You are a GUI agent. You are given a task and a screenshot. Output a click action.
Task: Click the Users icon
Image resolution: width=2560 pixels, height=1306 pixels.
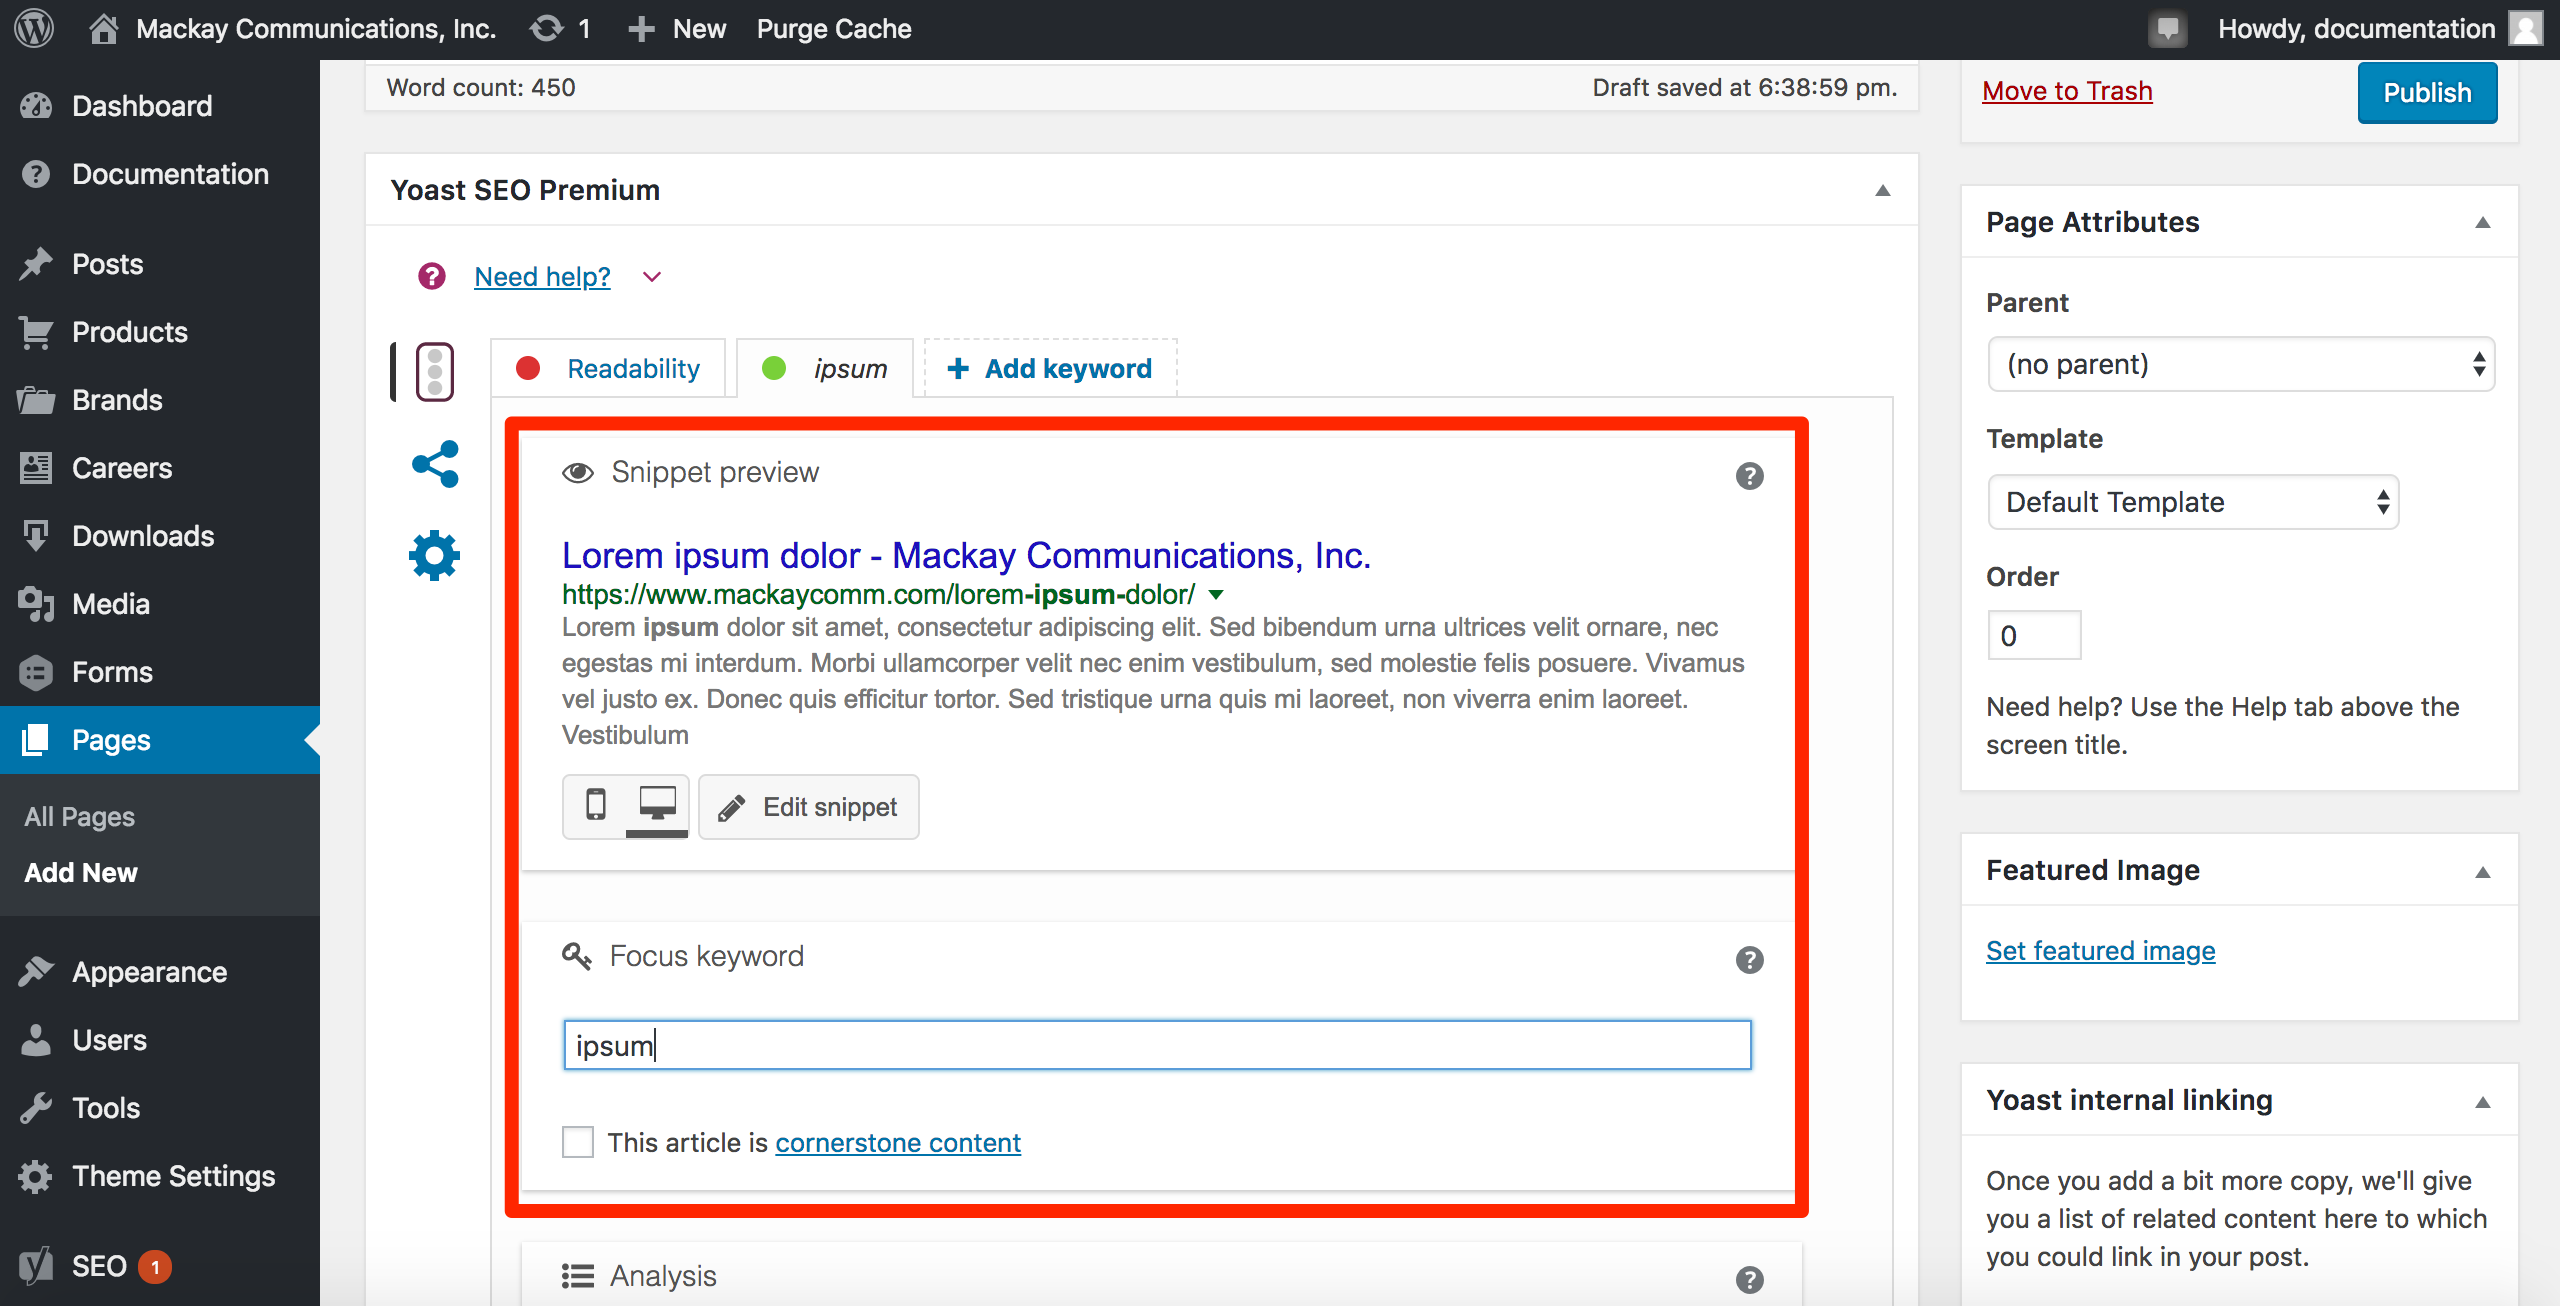[36, 1040]
